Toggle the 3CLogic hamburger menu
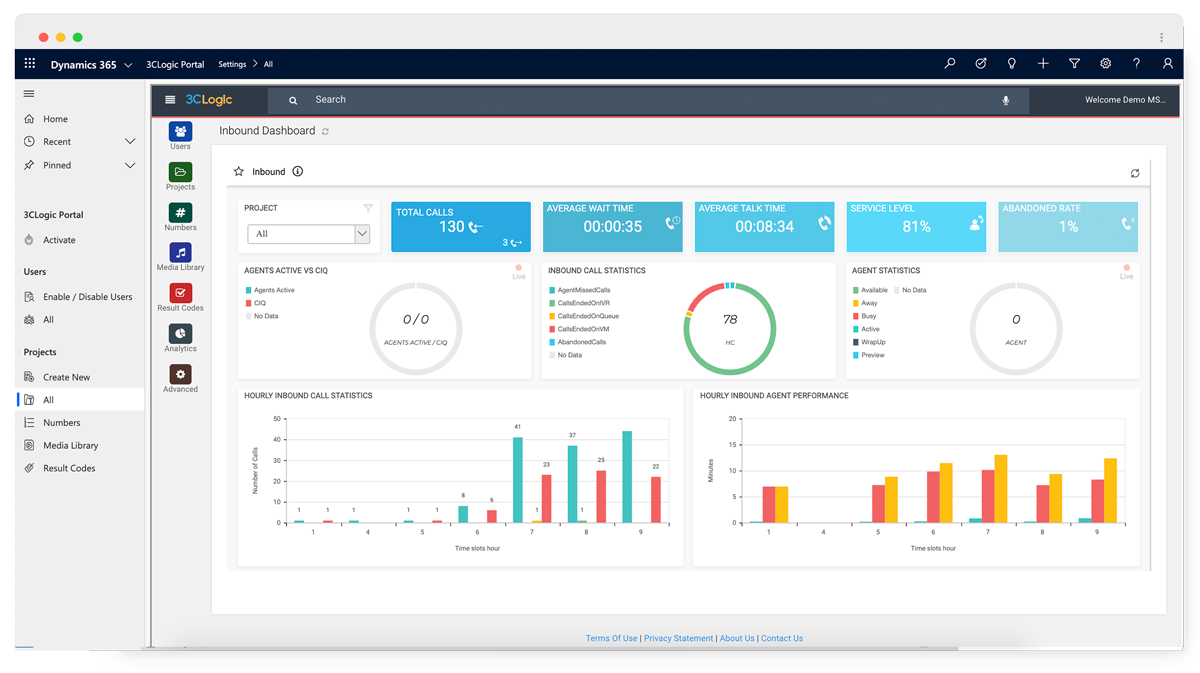This screenshot has height=673, width=1200. click(170, 100)
